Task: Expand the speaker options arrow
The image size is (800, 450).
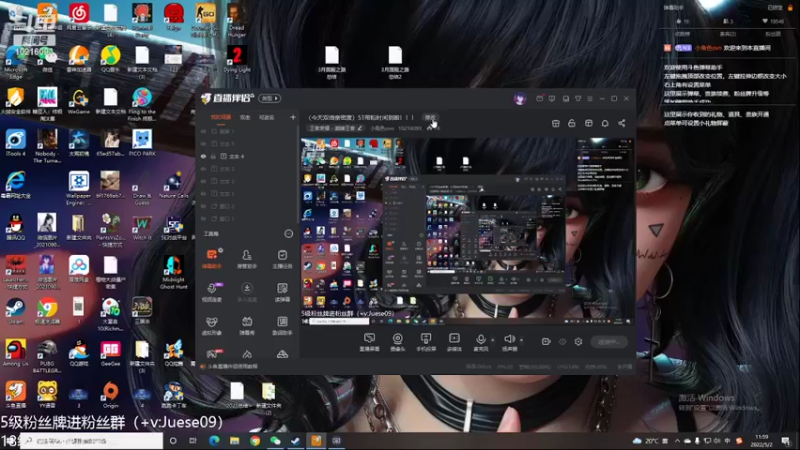Action: tap(521, 340)
